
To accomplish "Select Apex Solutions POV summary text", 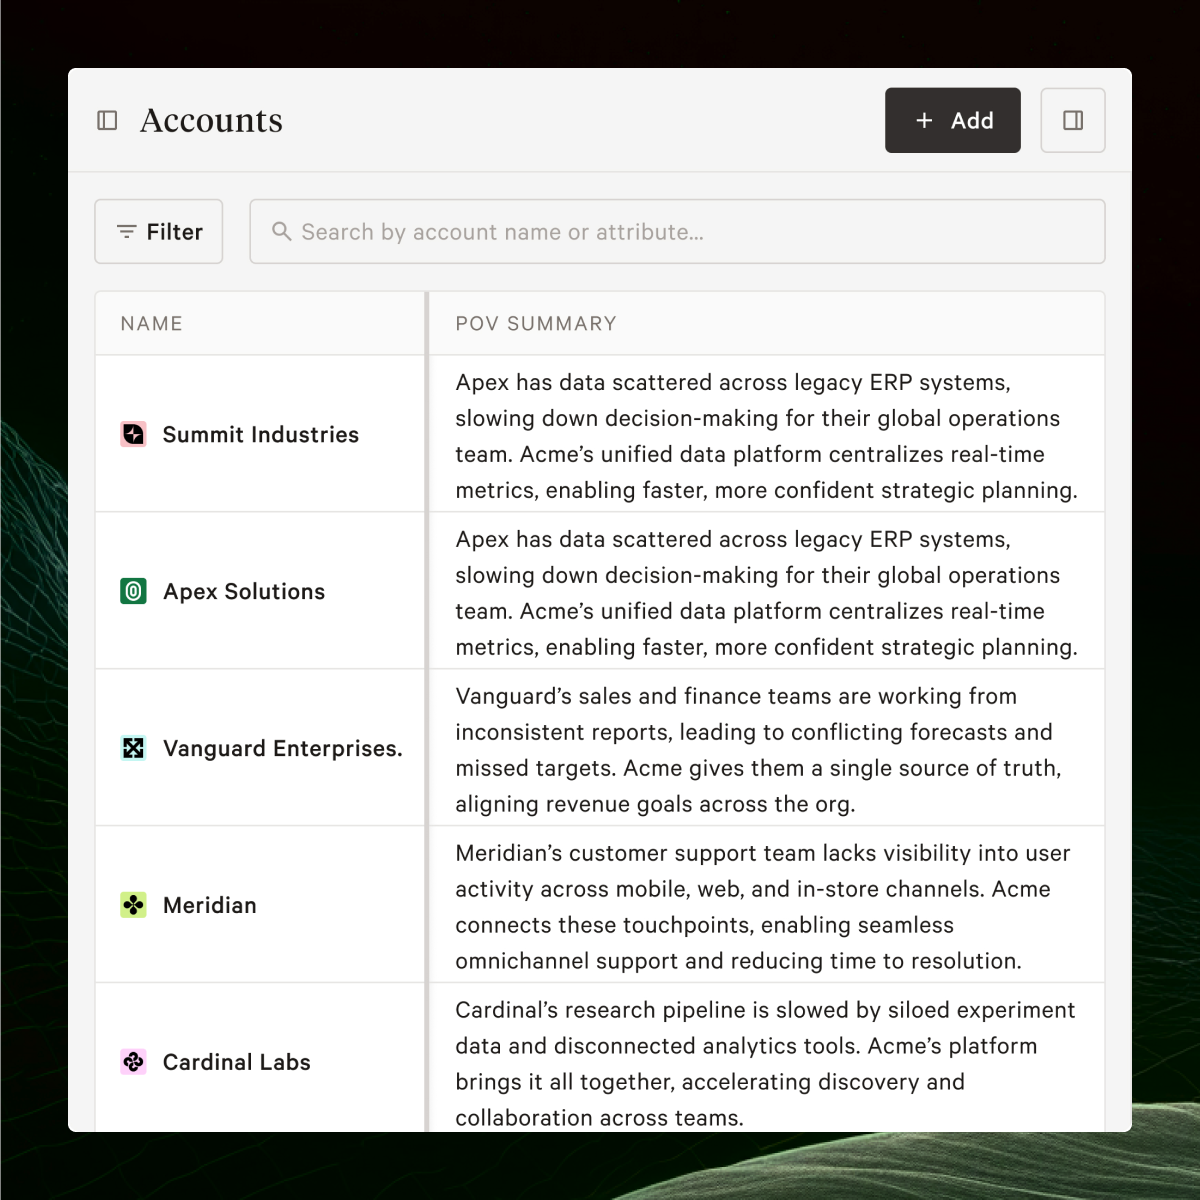I will pyautogui.click(x=766, y=593).
